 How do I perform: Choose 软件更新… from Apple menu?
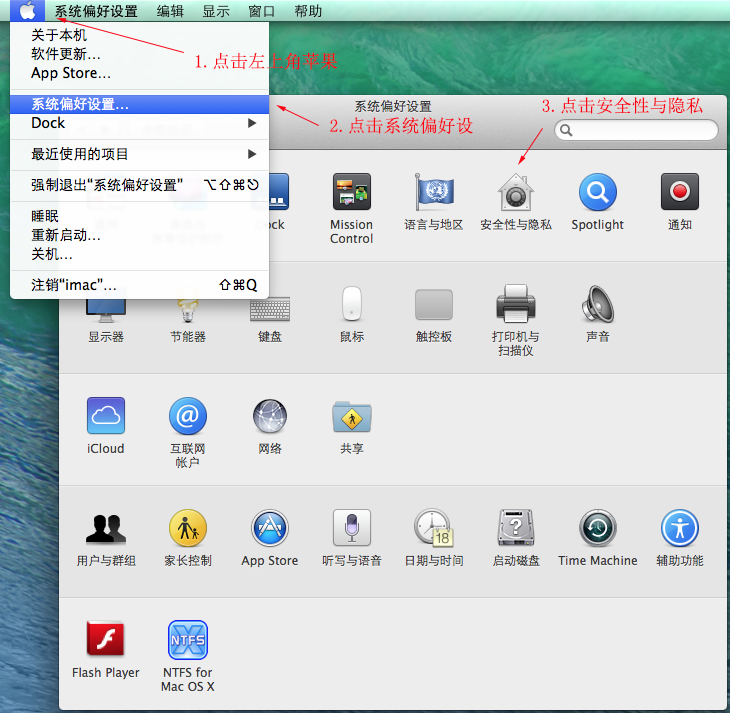139,54
